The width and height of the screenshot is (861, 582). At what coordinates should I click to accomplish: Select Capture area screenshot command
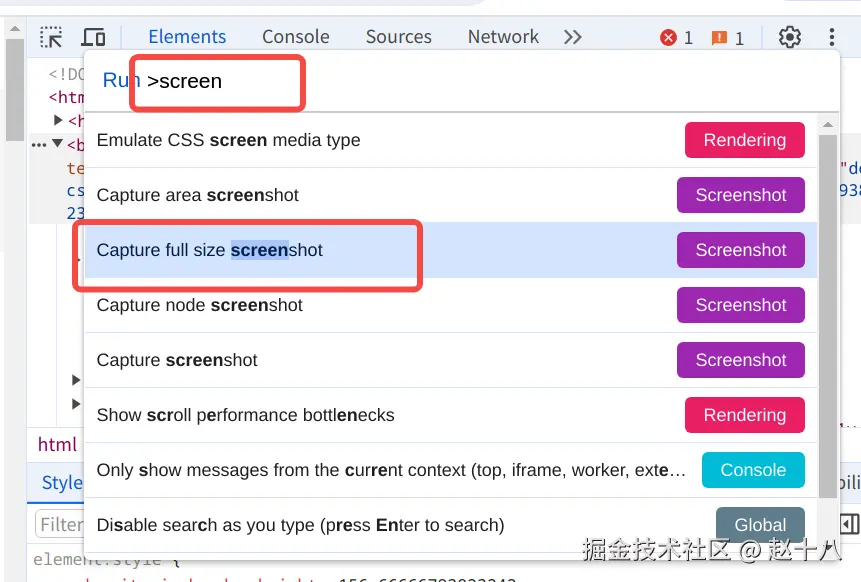tap(451, 195)
